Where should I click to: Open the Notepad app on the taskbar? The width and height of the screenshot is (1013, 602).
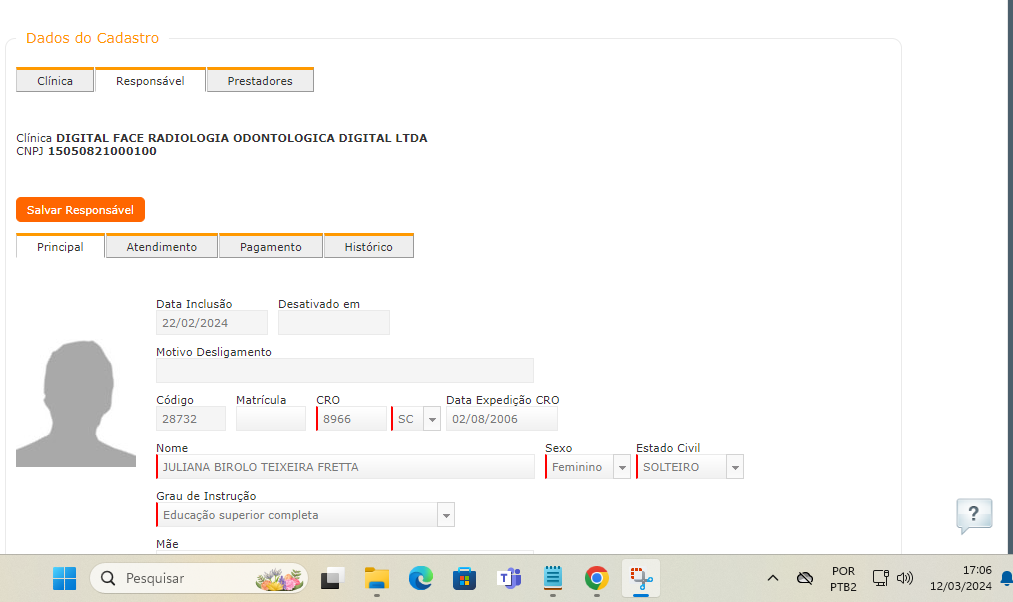point(552,578)
